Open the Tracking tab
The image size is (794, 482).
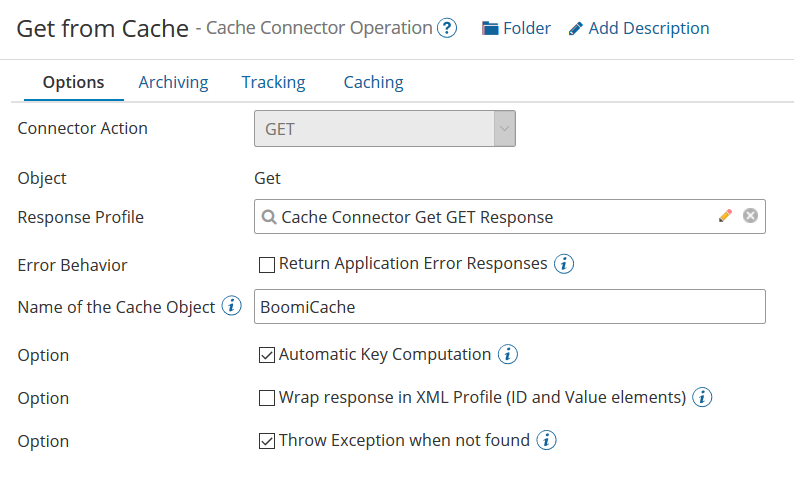(273, 82)
